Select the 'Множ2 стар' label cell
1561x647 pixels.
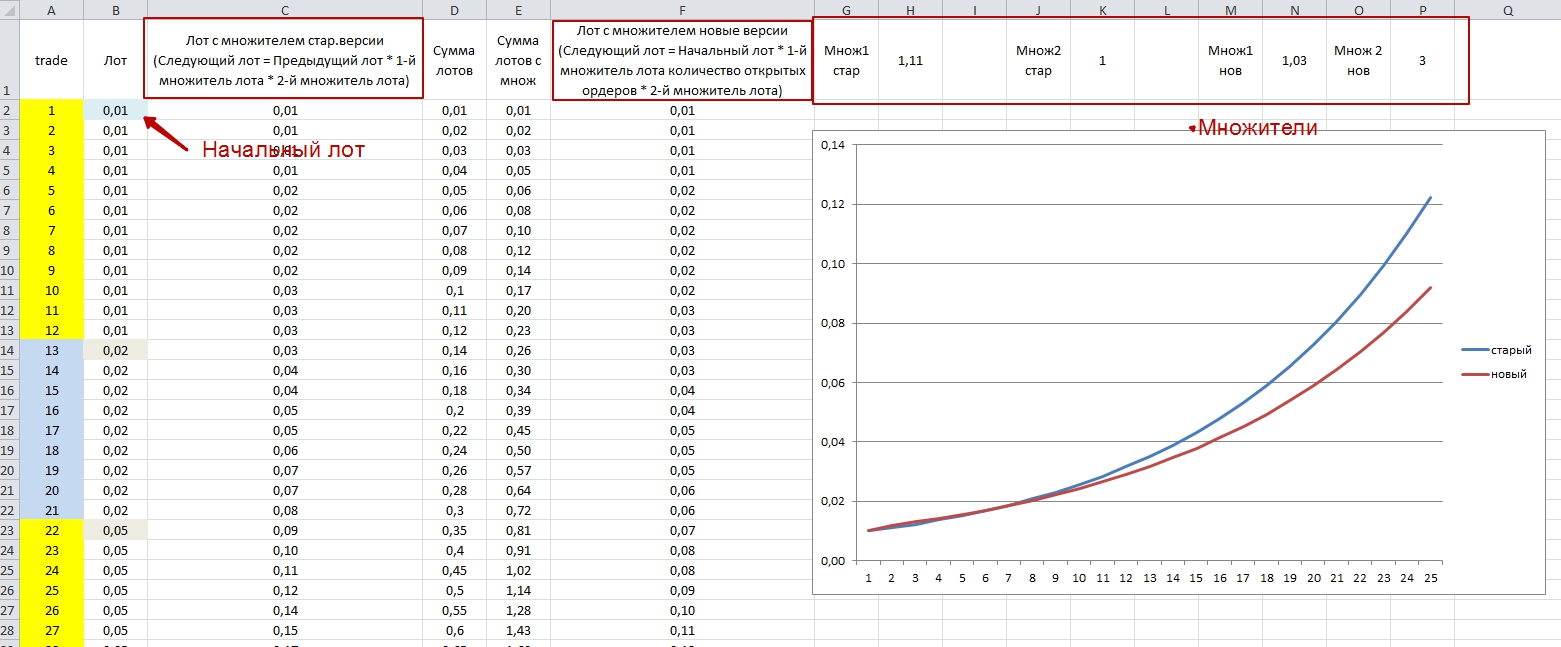pos(1038,60)
